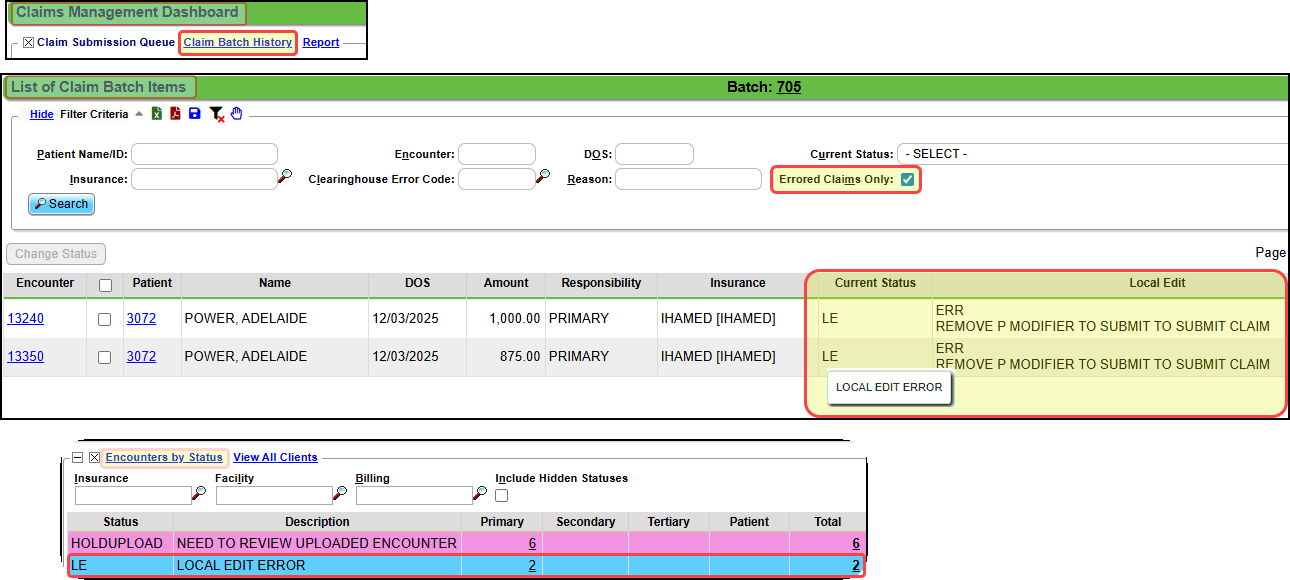Open the Report tab

(x=321, y=42)
